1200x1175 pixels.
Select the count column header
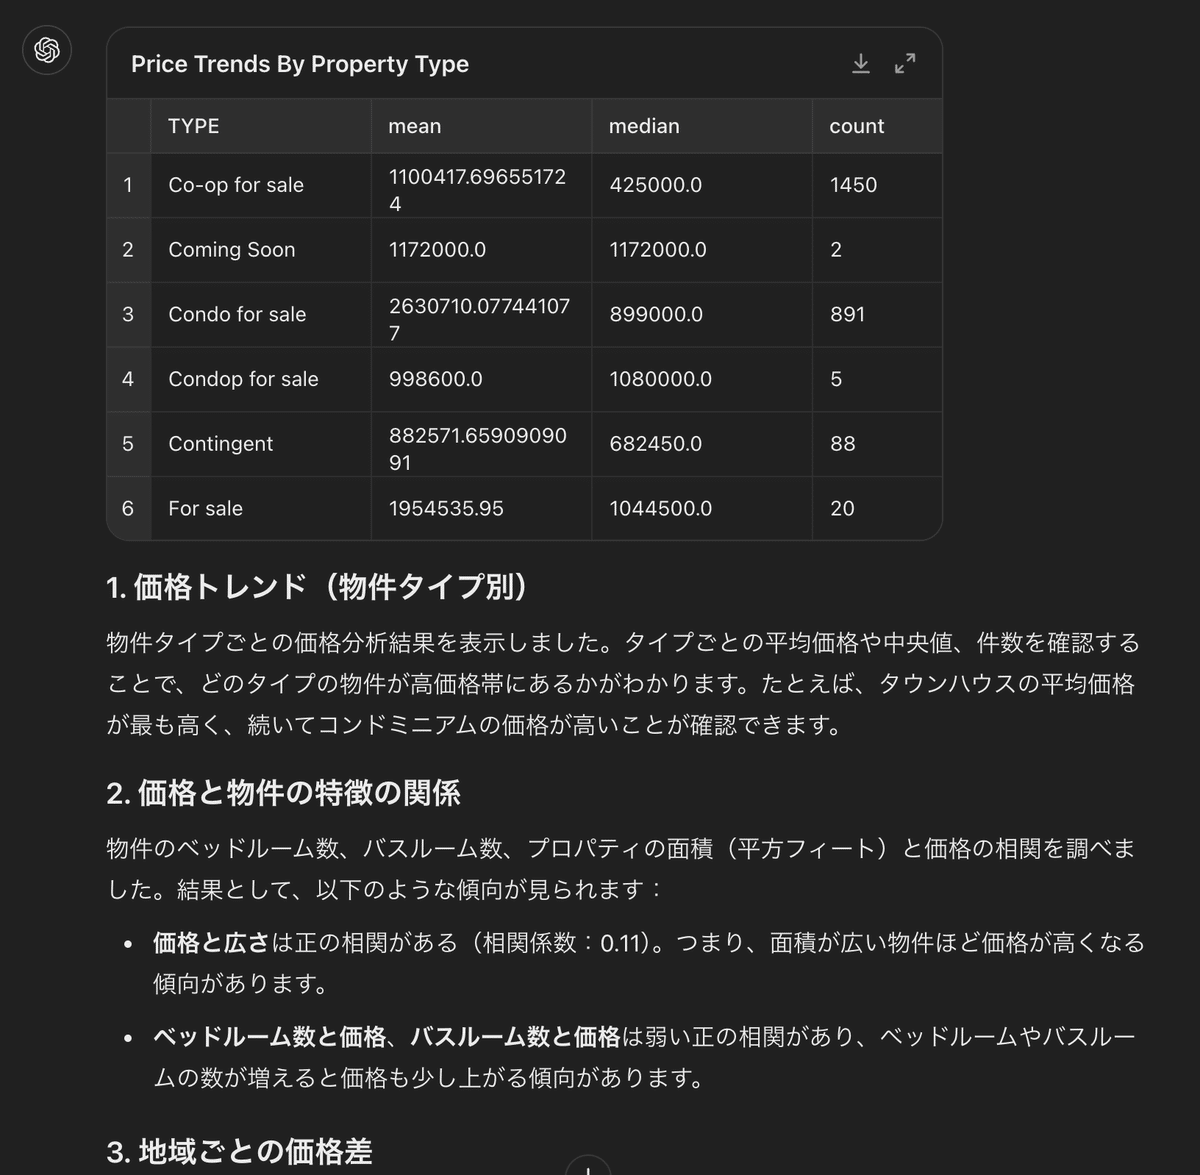click(877, 126)
